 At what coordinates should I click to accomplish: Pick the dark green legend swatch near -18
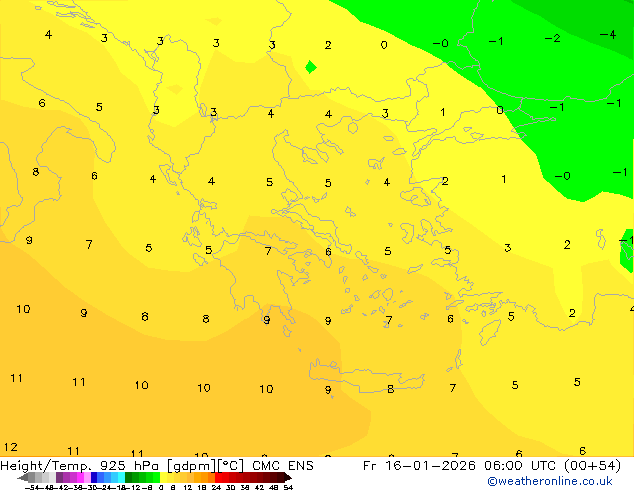coord(128,478)
